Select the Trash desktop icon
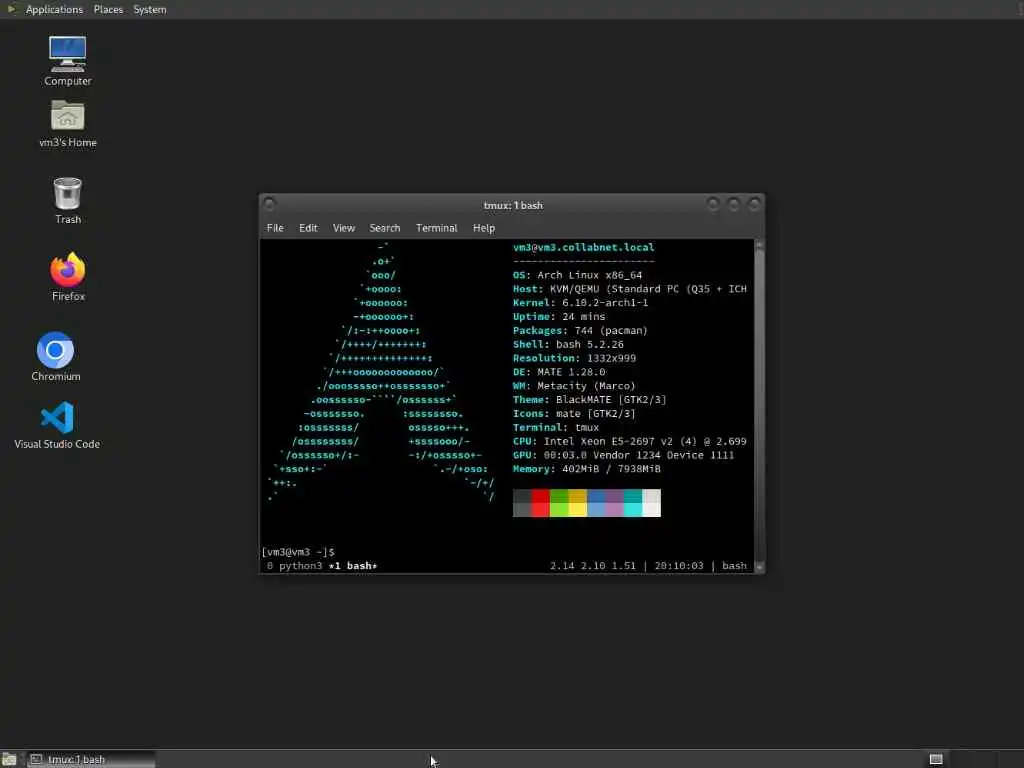 tap(67, 201)
